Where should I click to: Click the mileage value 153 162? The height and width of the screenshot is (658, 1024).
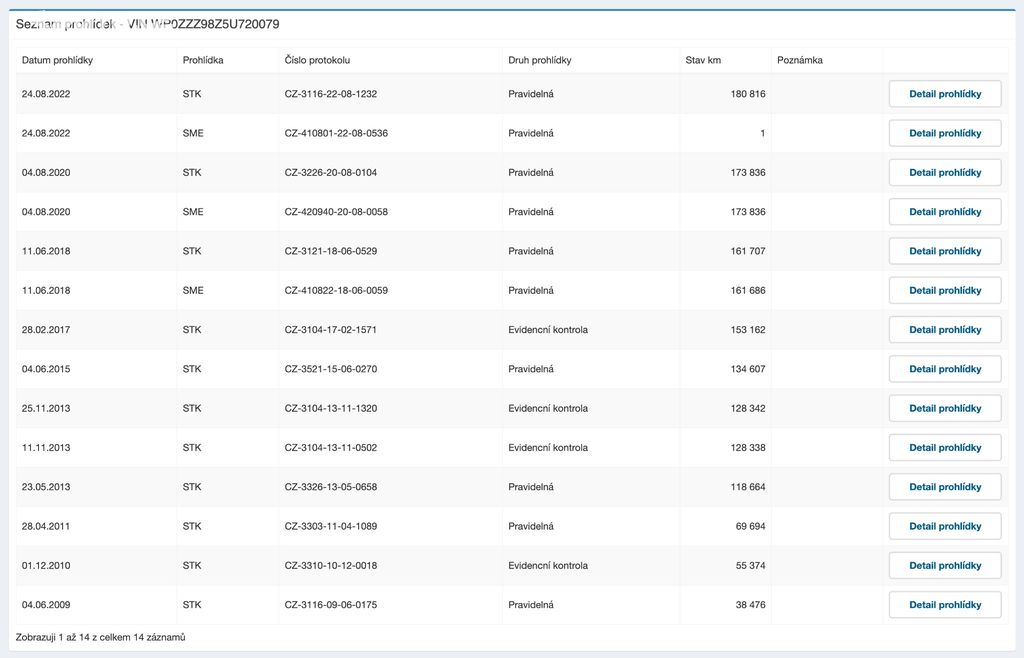[748, 330]
